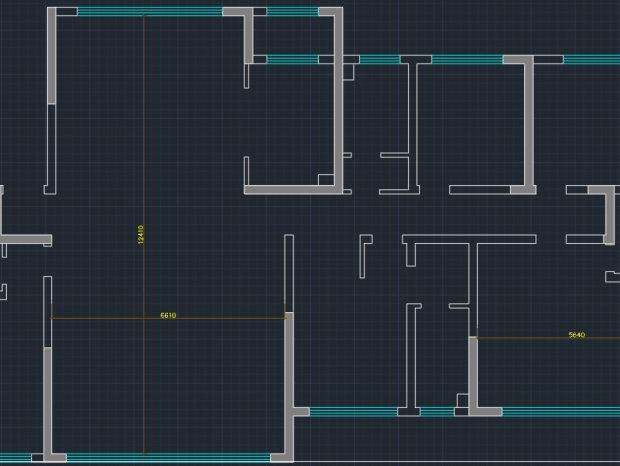
Task: Click the T-shaped wall outline near center
Action: click(x=470, y=240)
